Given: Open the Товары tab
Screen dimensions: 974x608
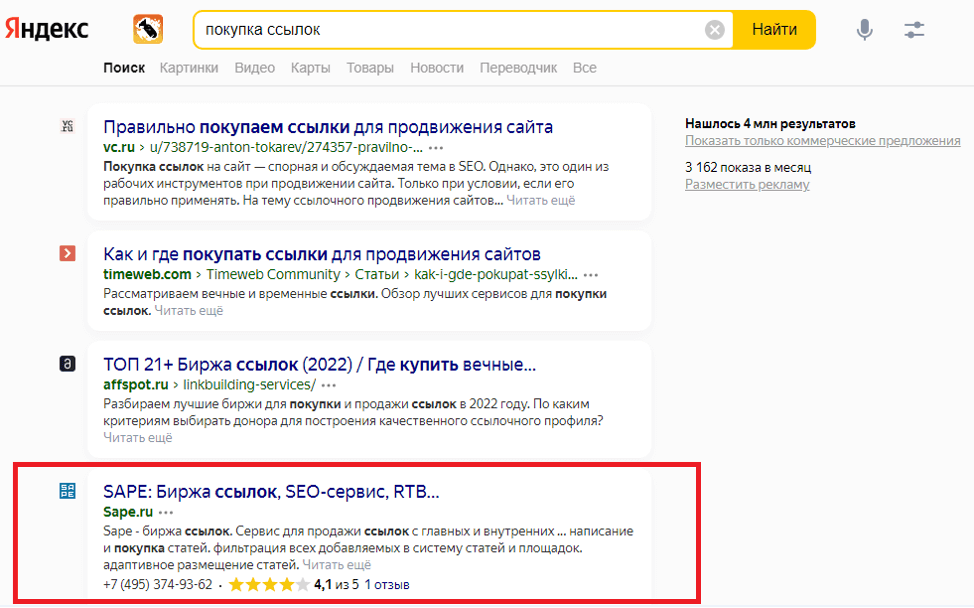Looking at the screenshot, I should click(x=370, y=68).
